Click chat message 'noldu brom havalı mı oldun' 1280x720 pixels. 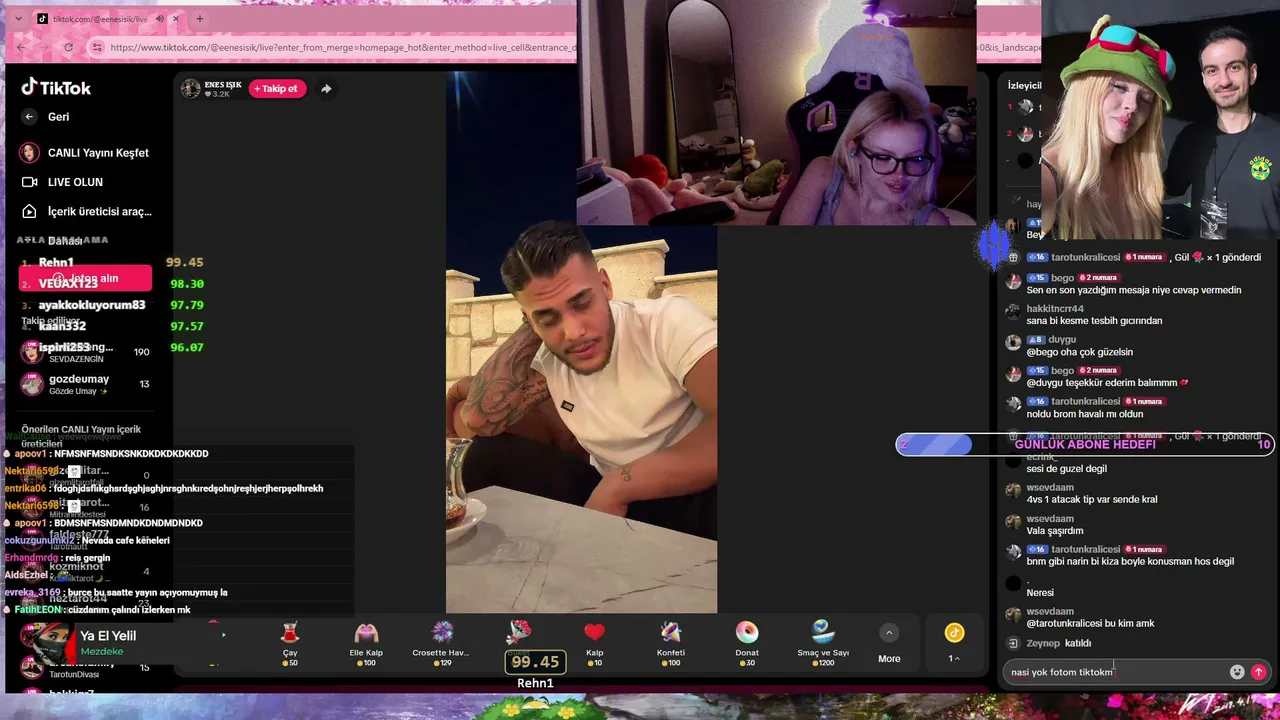coord(1084,414)
